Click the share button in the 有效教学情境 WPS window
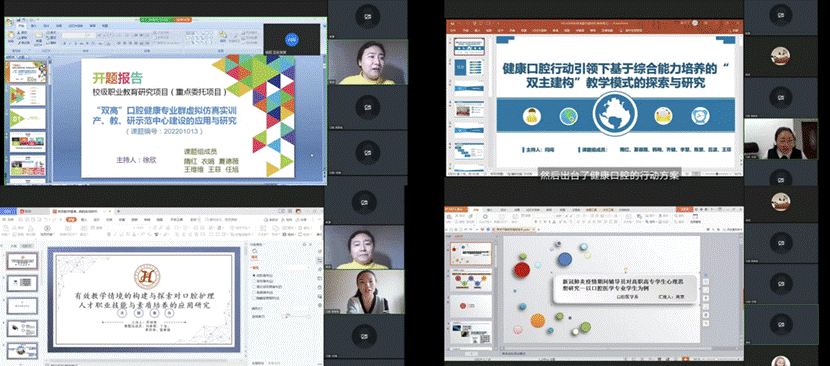Screen dimensions: 830x366 pos(302,220)
